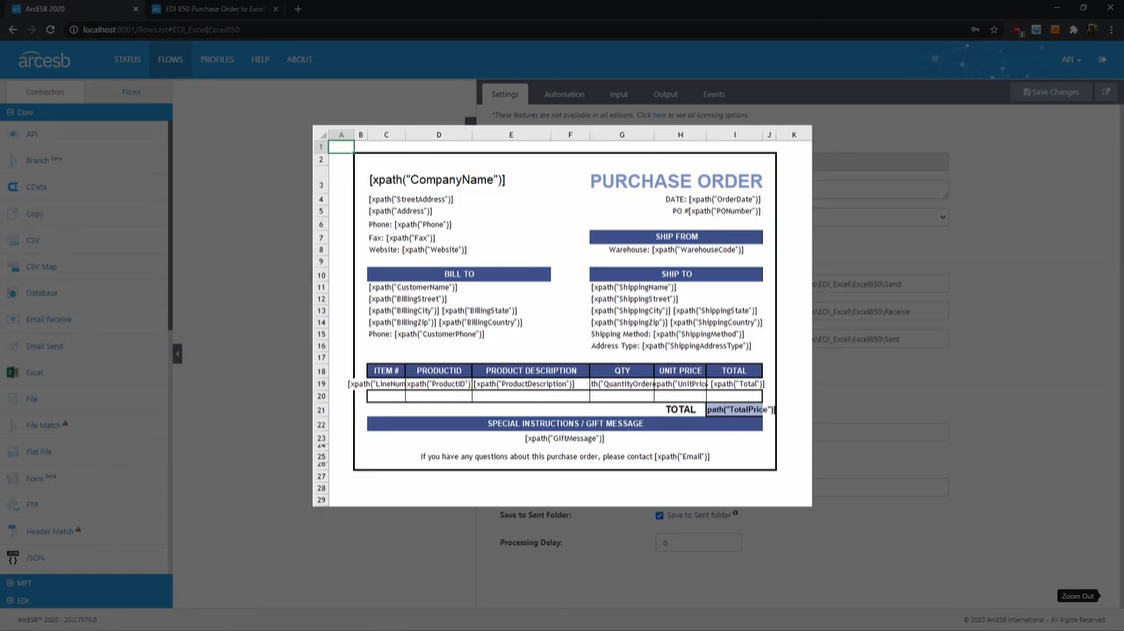
Task: Switch to the Automation tab
Action: [564, 94]
